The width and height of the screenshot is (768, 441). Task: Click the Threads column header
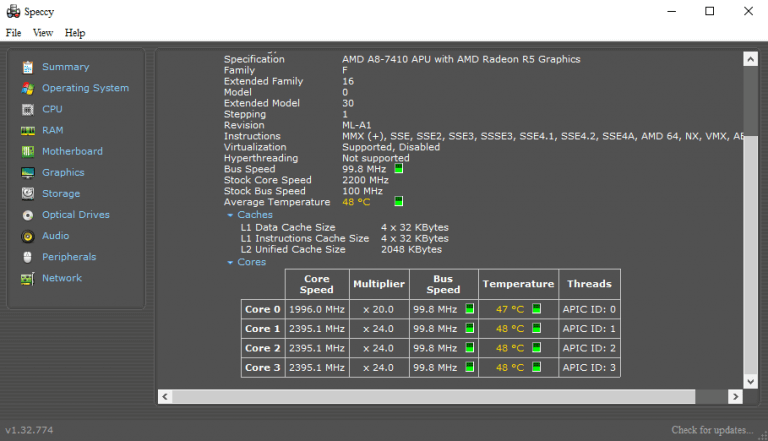coord(589,284)
